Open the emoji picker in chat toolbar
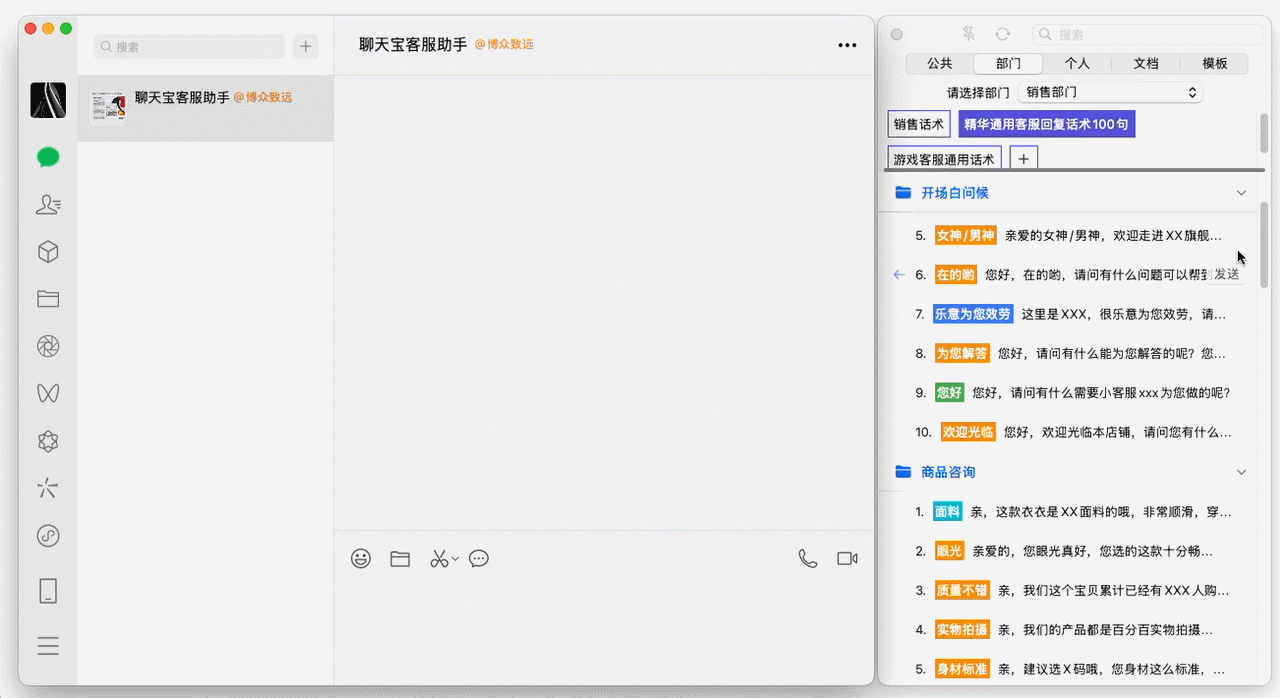The width and height of the screenshot is (1280, 698). 361,559
